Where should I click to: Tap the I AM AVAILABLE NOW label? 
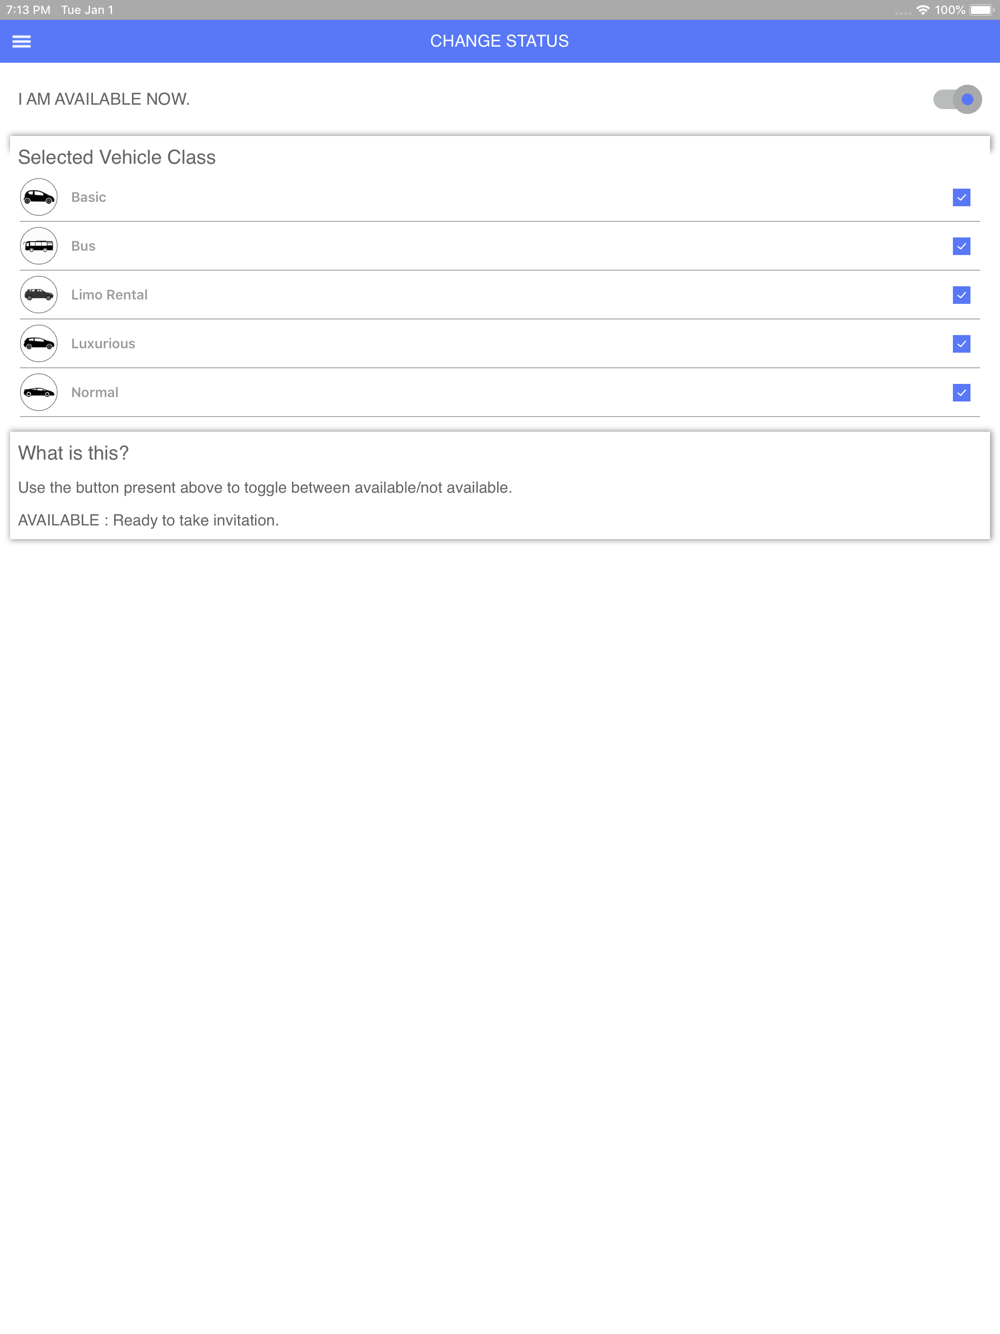coord(104,99)
